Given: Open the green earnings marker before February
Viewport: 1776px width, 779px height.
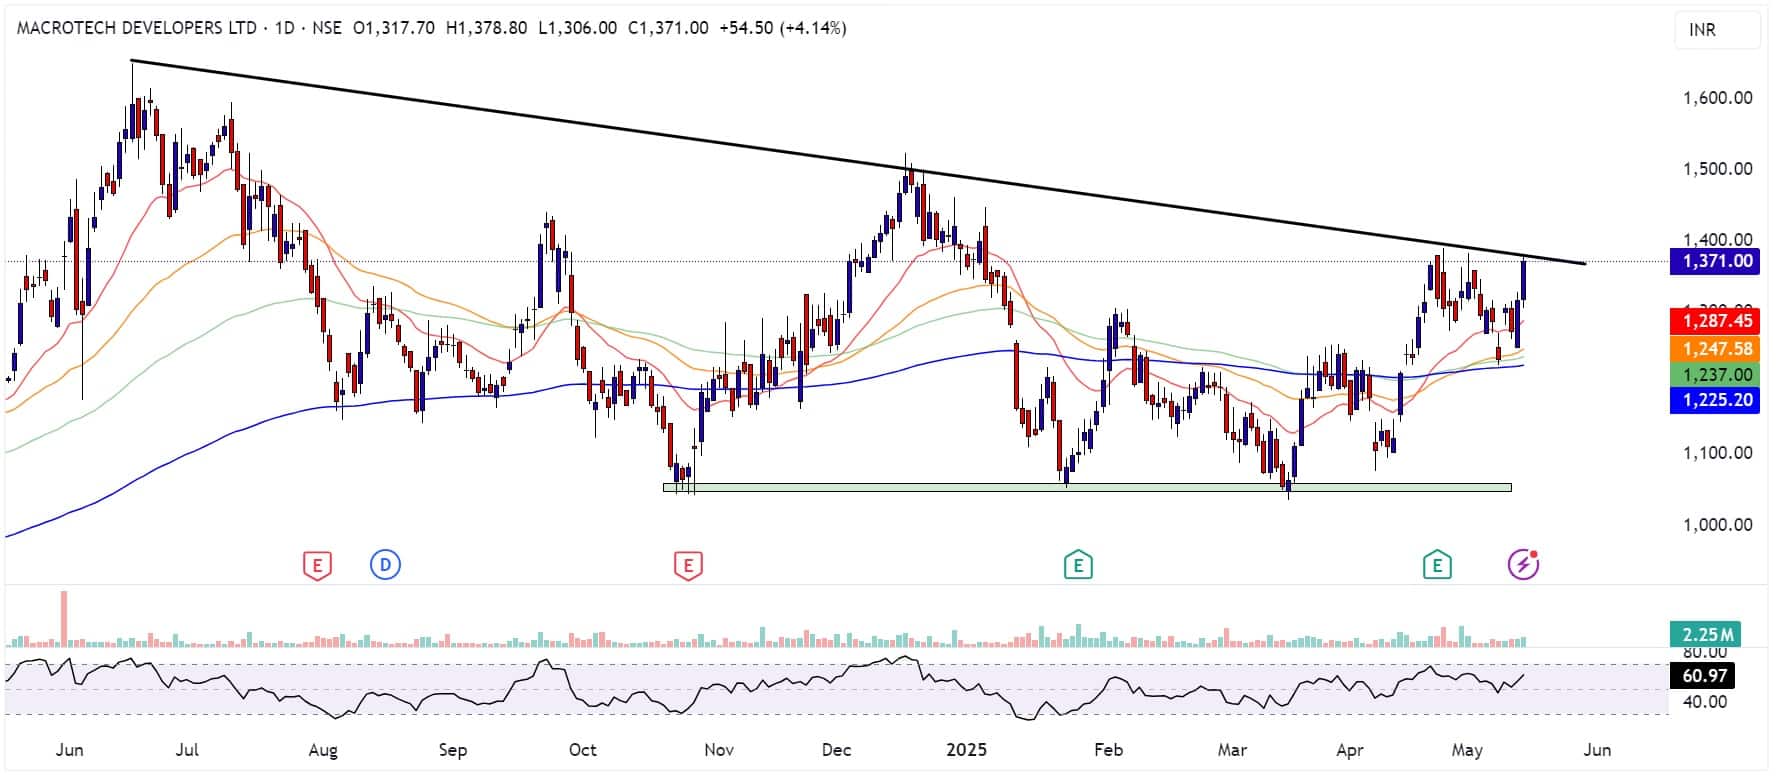Looking at the screenshot, I should point(1078,566).
